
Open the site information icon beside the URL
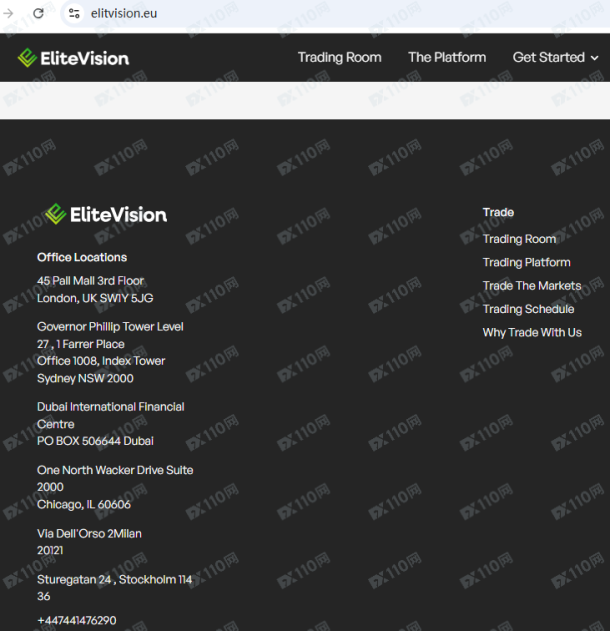point(74,14)
